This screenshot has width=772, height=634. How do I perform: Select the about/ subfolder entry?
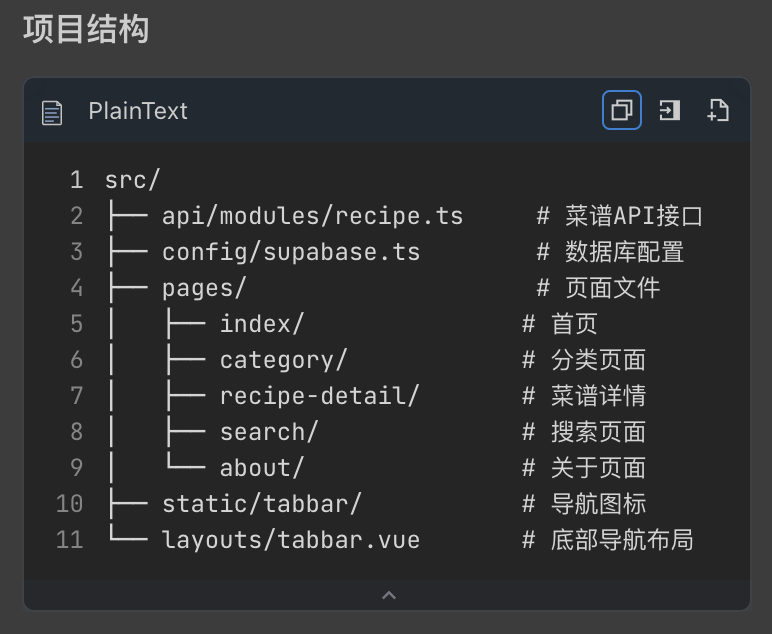tap(261, 468)
